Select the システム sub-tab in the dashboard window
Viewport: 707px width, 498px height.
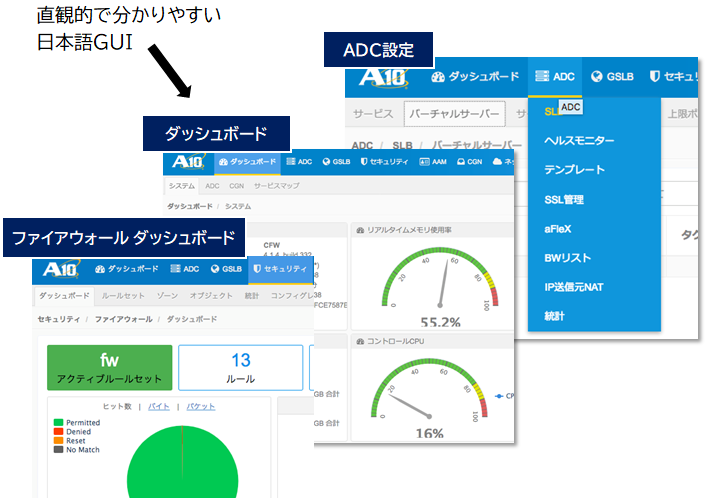pyautogui.click(x=182, y=186)
